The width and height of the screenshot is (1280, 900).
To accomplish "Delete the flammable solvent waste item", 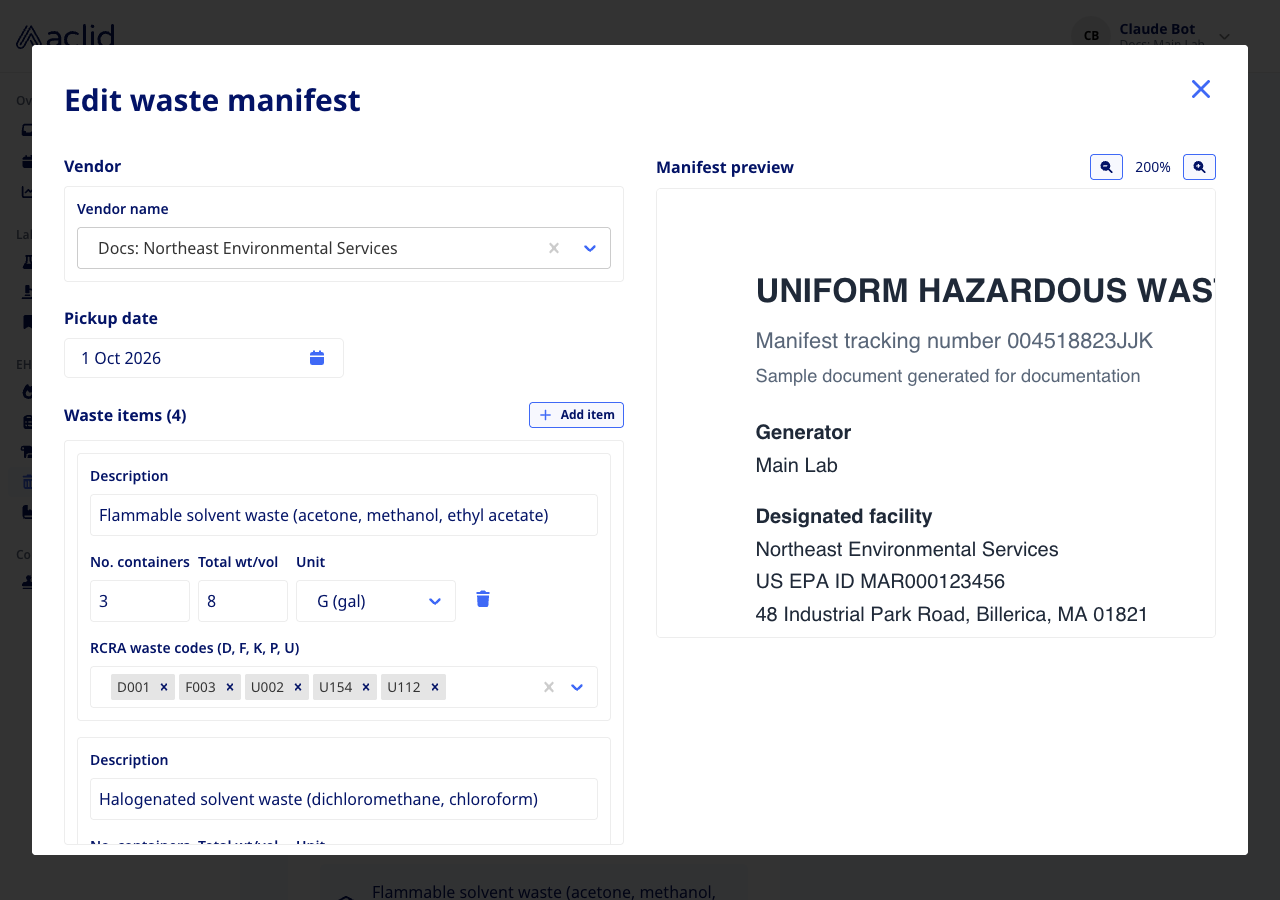I will coord(483,599).
